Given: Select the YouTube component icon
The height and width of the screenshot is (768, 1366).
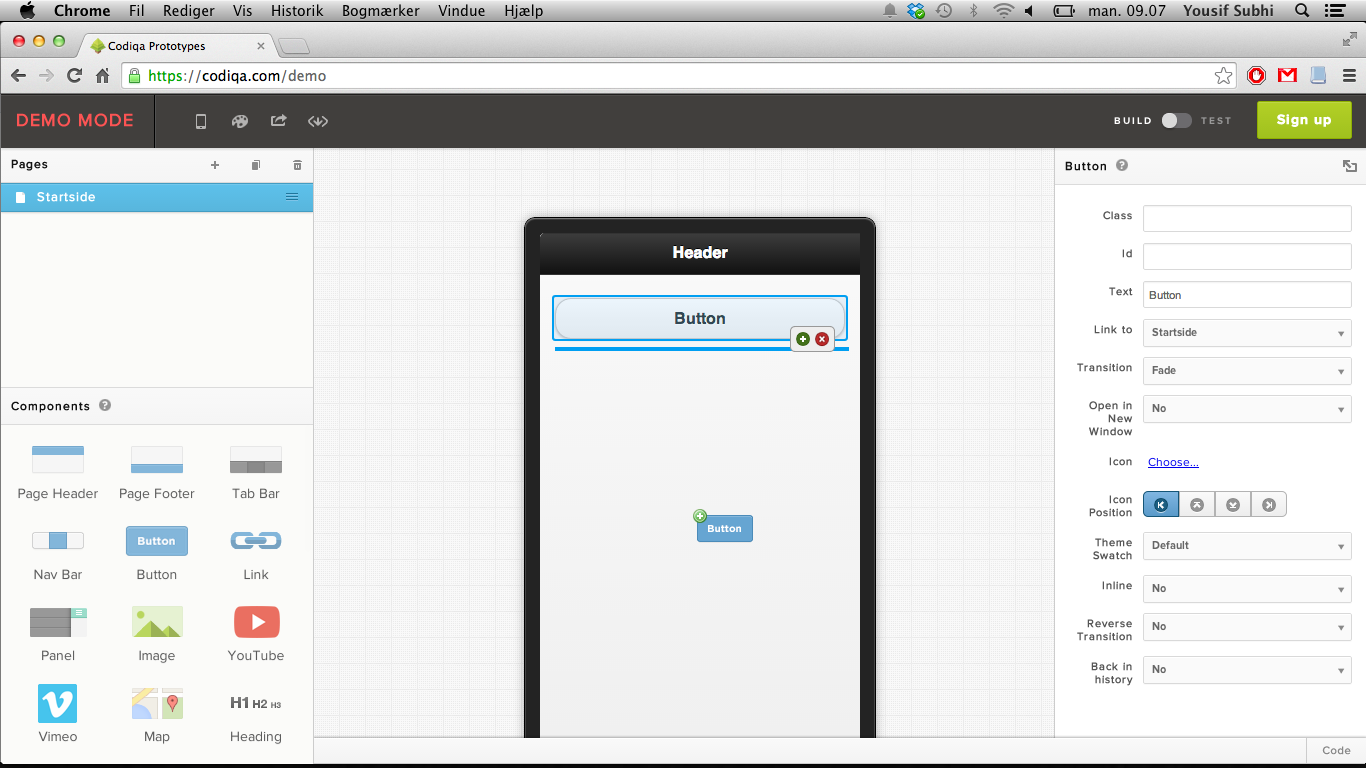Looking at the screenshot, I should [256, 622].
